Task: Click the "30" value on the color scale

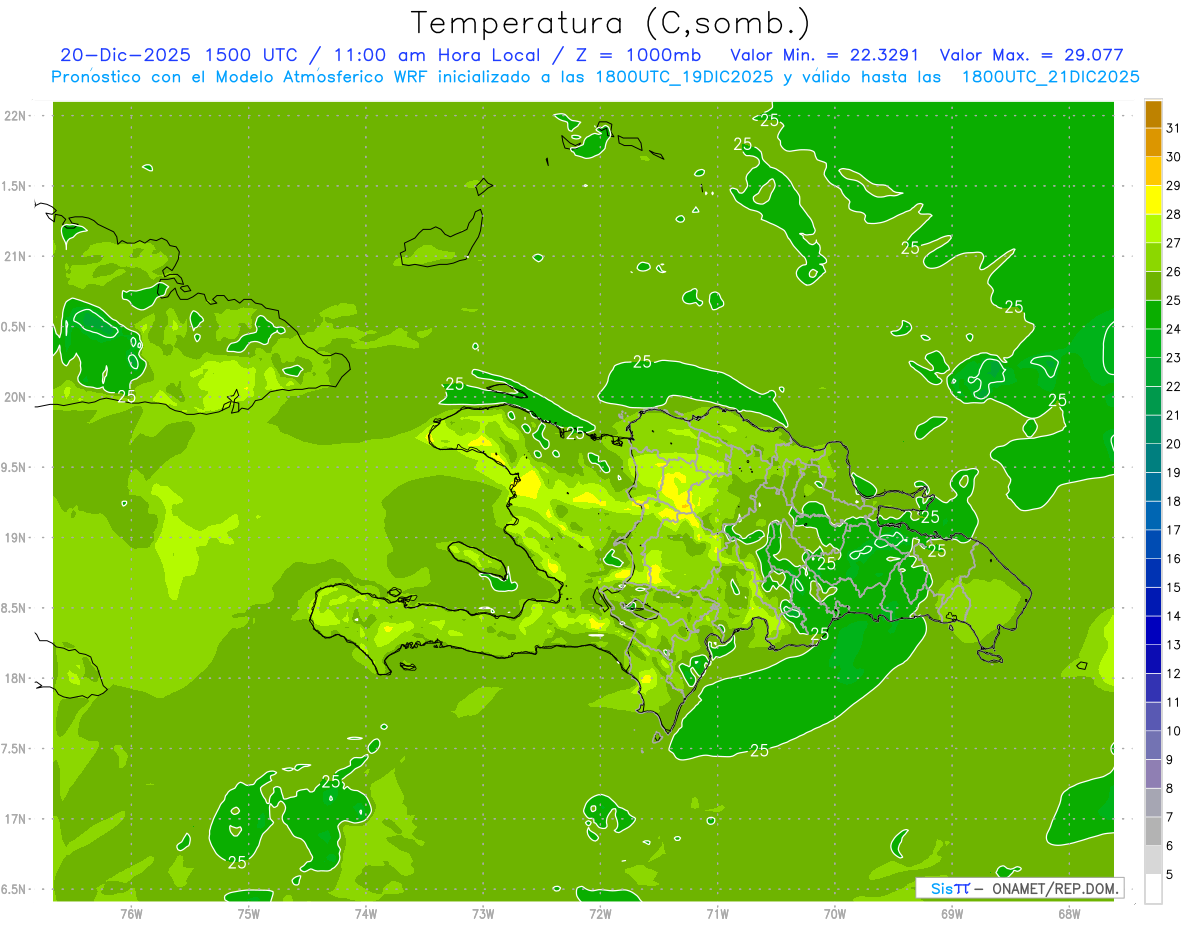Action: coord(1174,157)
